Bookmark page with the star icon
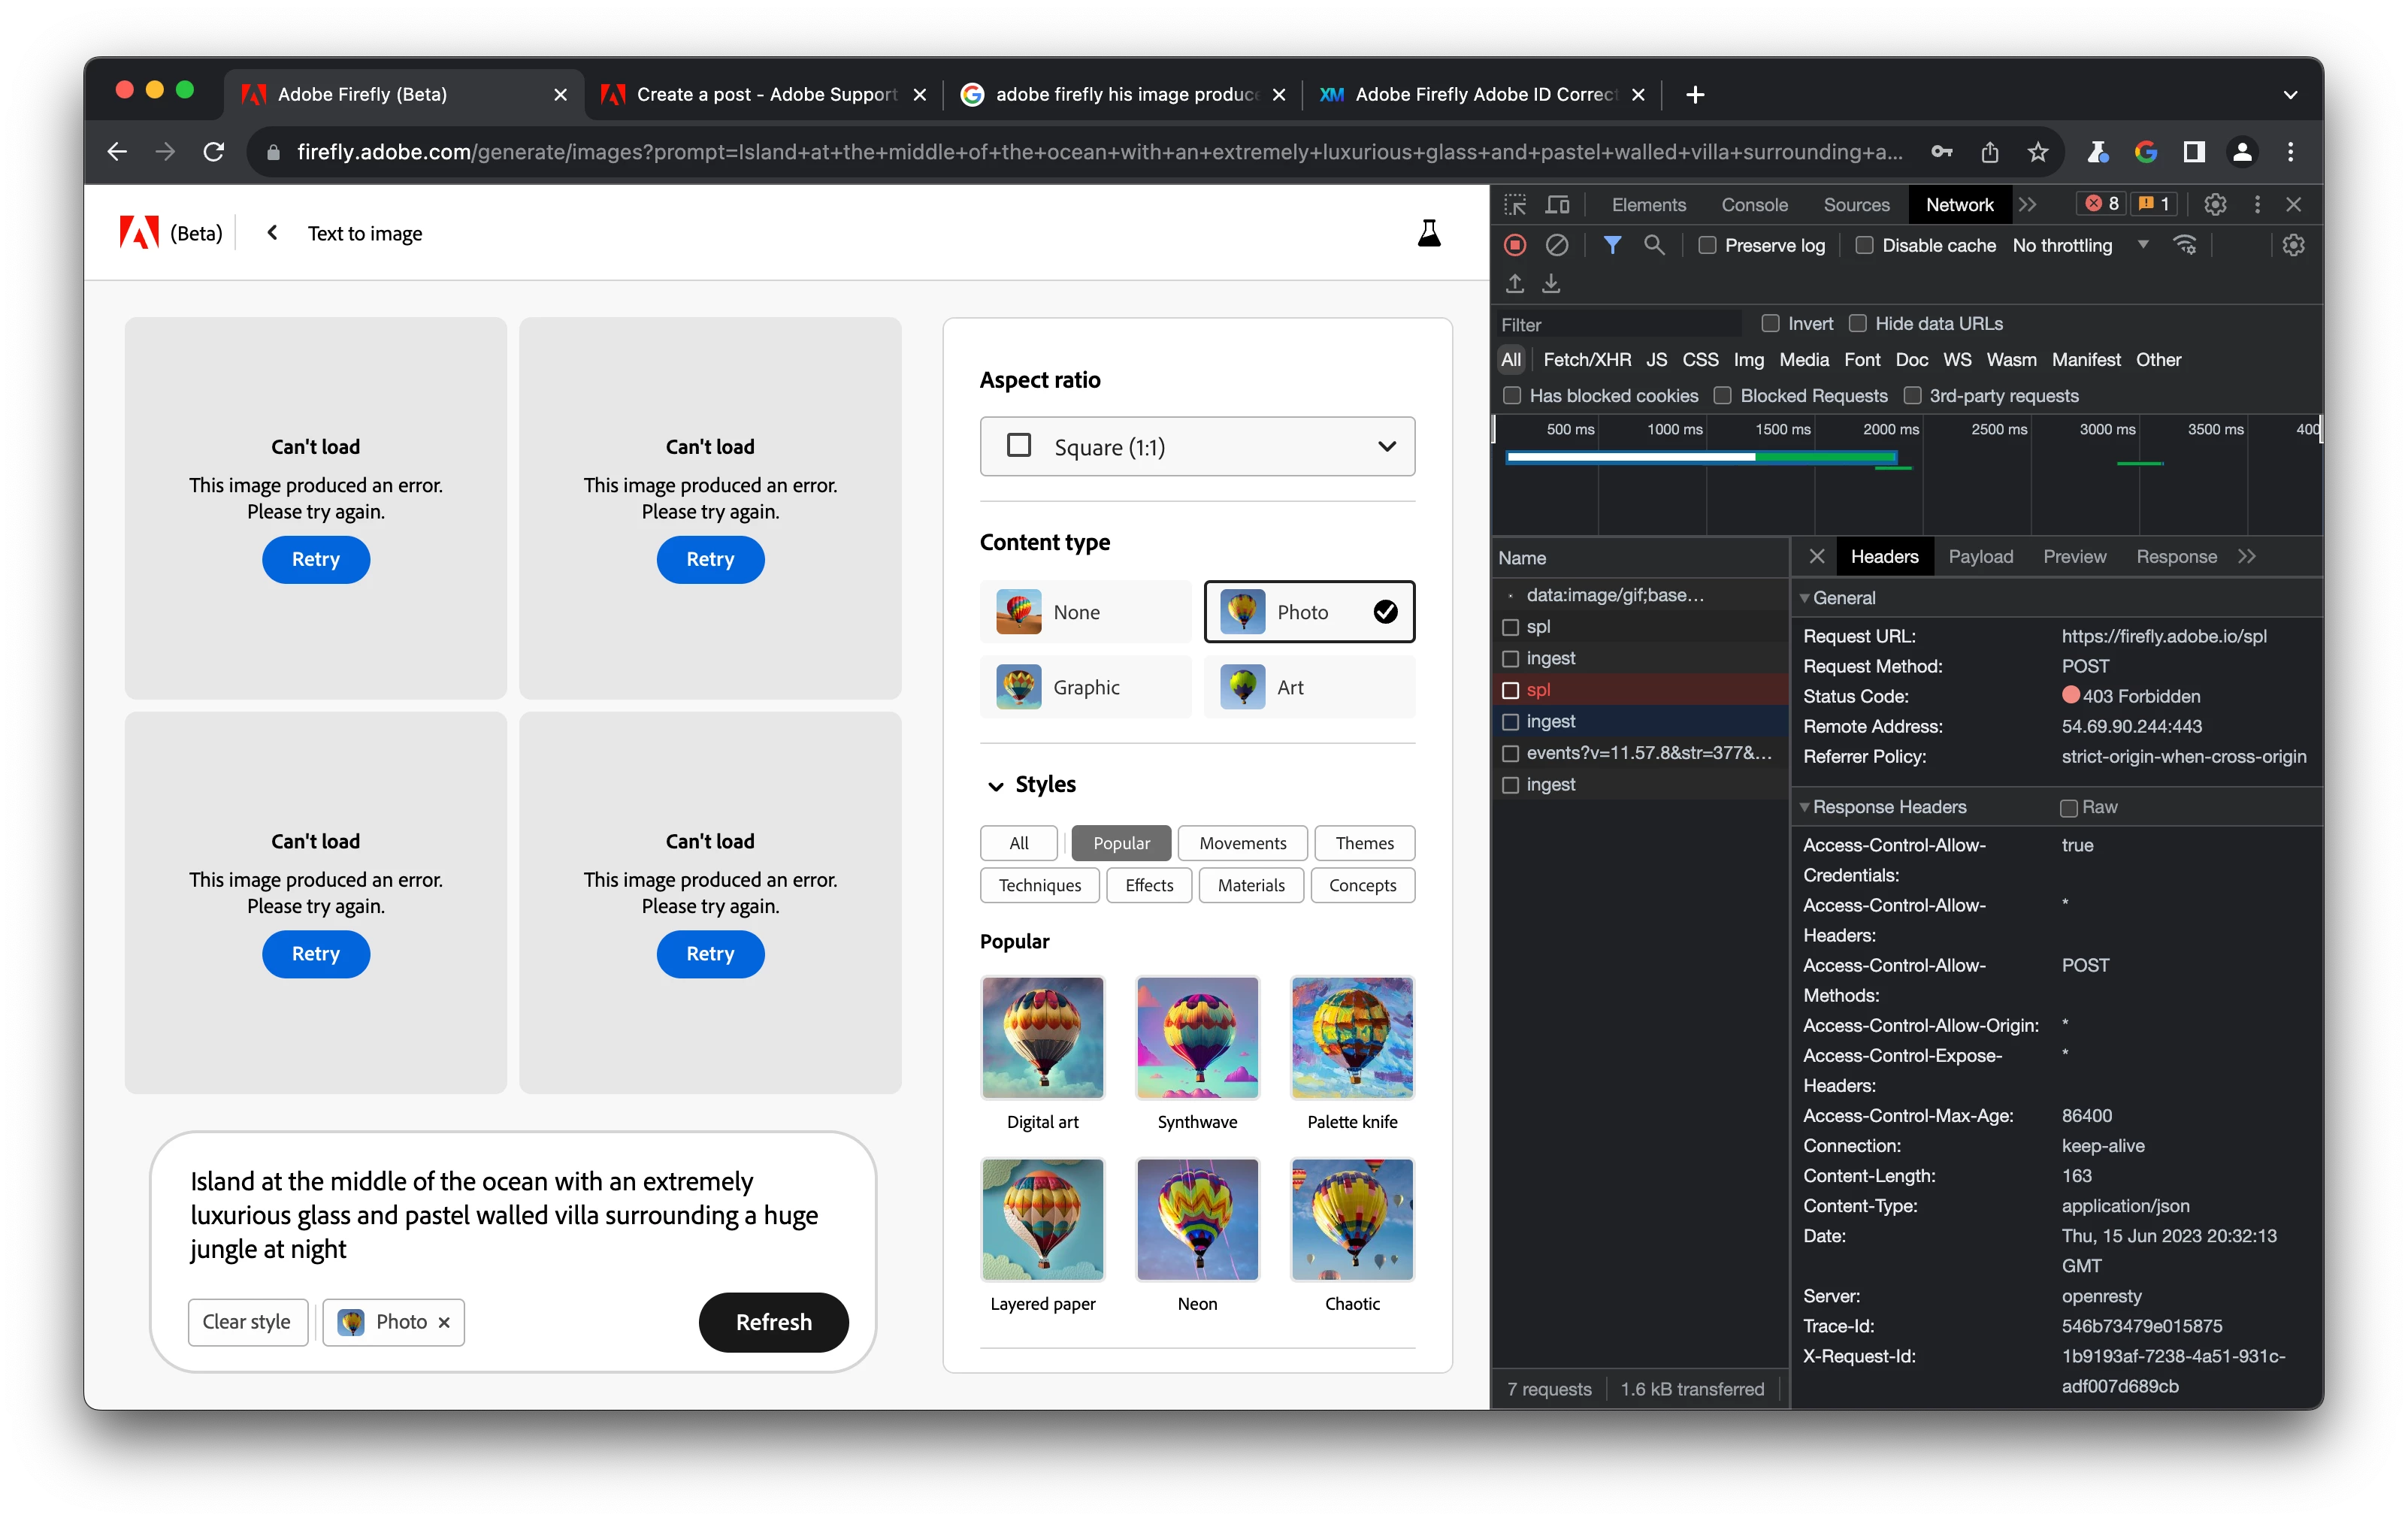The width and height of the screenshot is (2408, 1521). pyautogui.click(x=2038, y=152)
